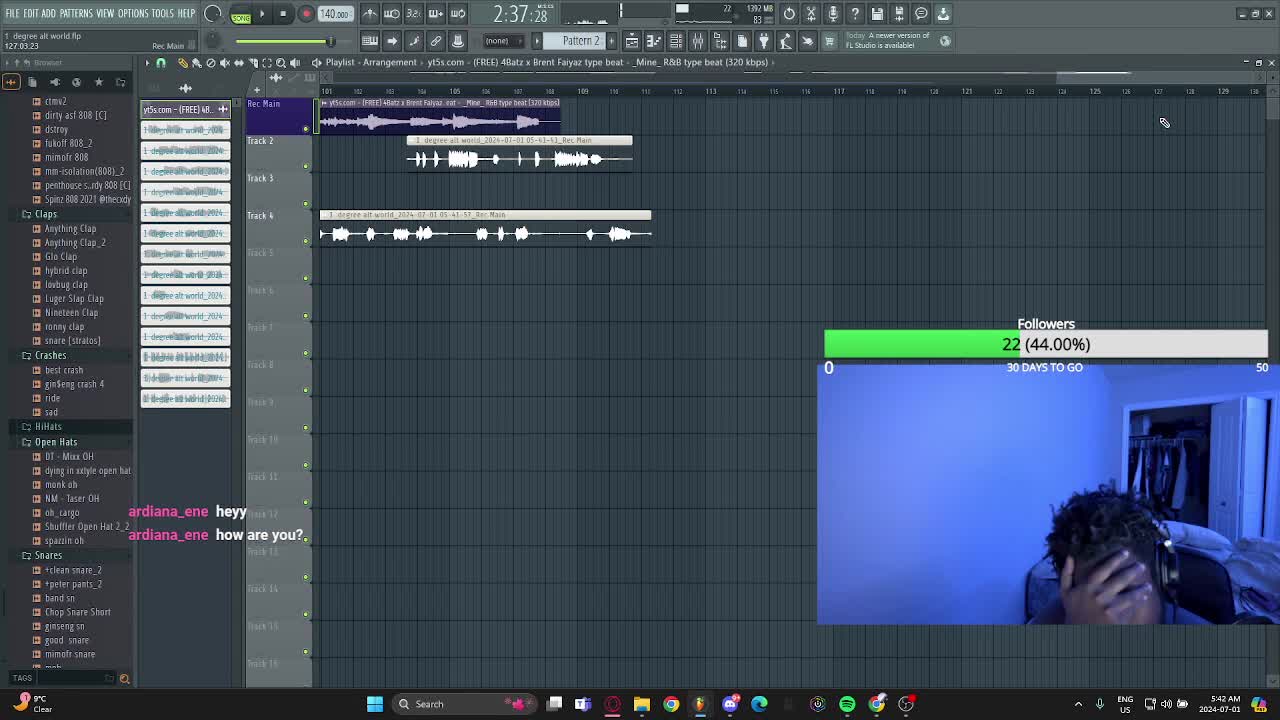Open the Channel rack window icon
Image resolution: width=1280 pixels, height=720 pixels.
pos(676,41)
